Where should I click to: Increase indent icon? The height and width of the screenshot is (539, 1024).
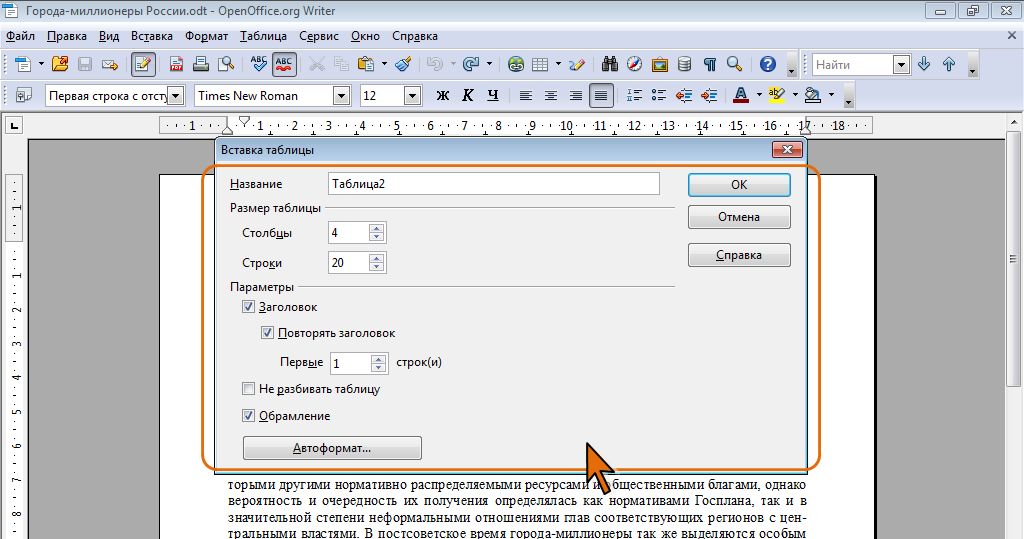tap(709, 95)
